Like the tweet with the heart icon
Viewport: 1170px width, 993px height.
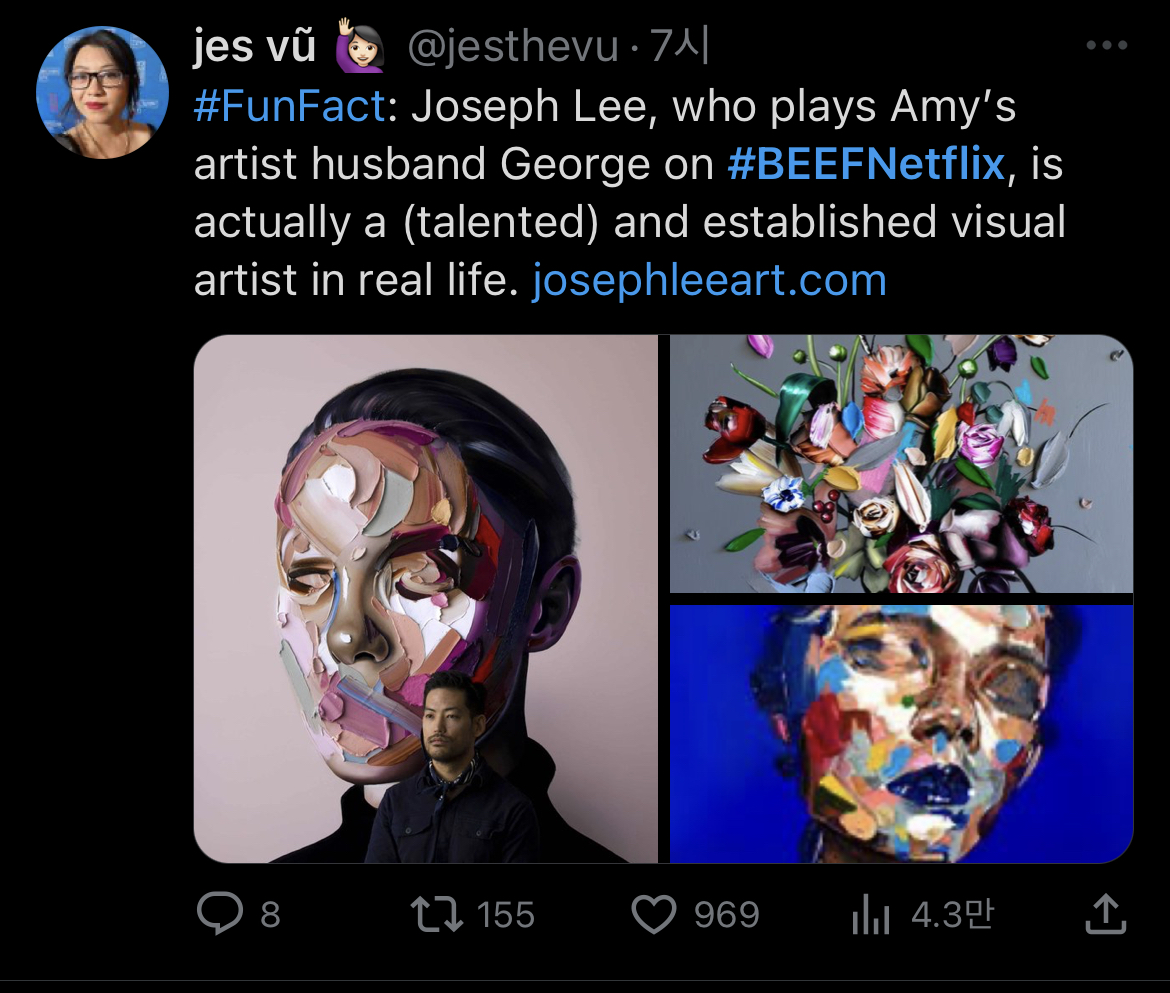[655, 914]
